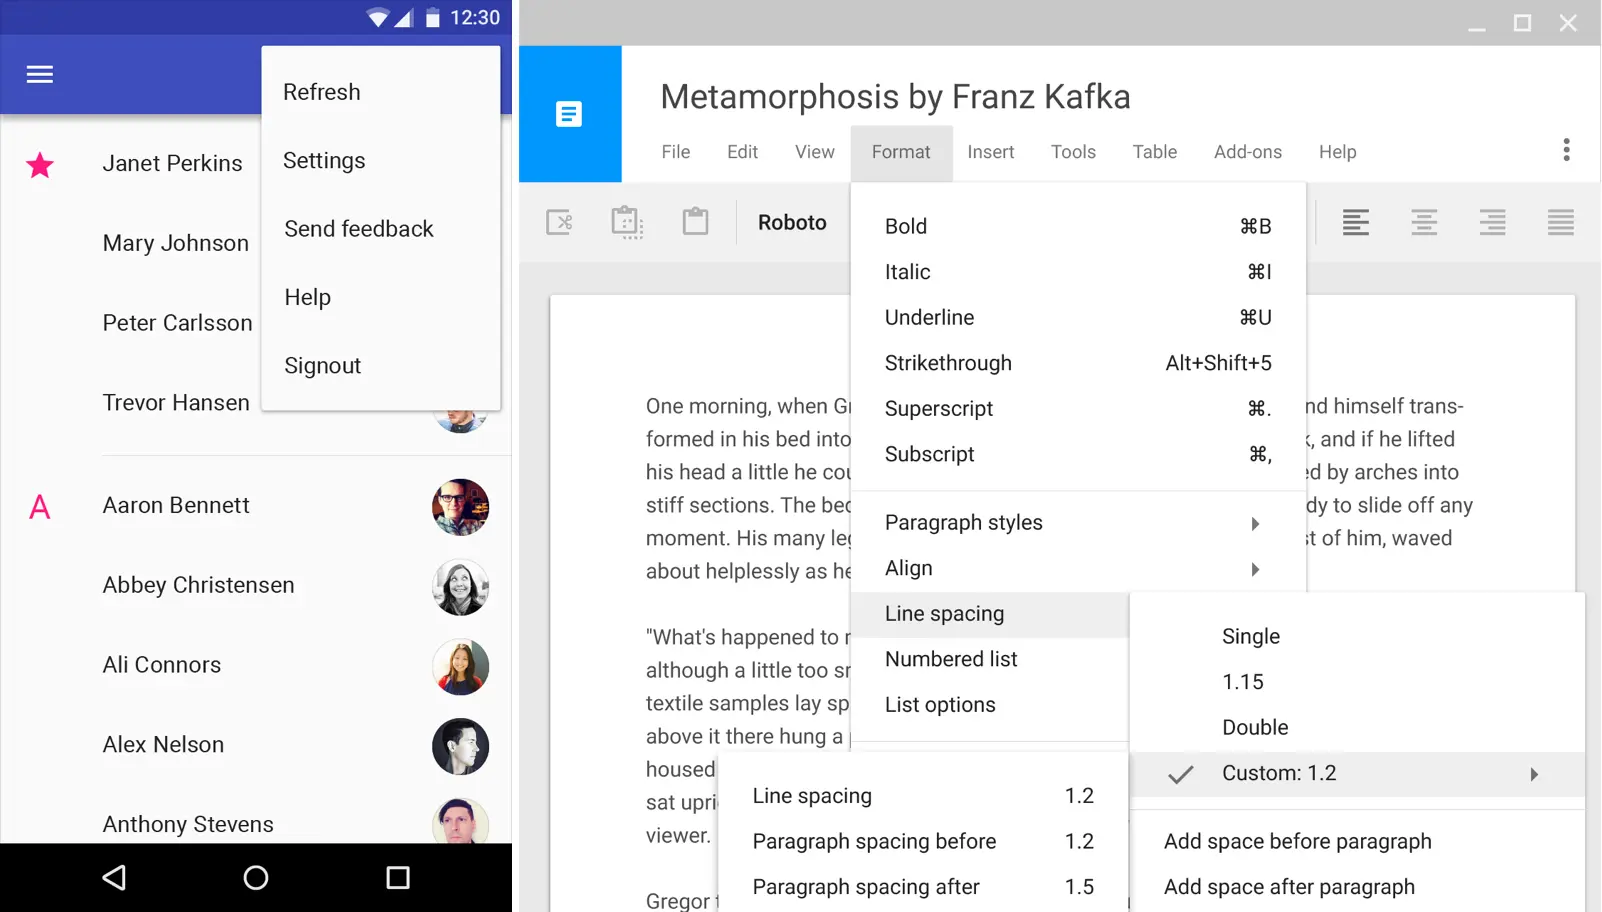Tap the Android home button
Viewport: 1602px width, 912px height.
point(256,878)
